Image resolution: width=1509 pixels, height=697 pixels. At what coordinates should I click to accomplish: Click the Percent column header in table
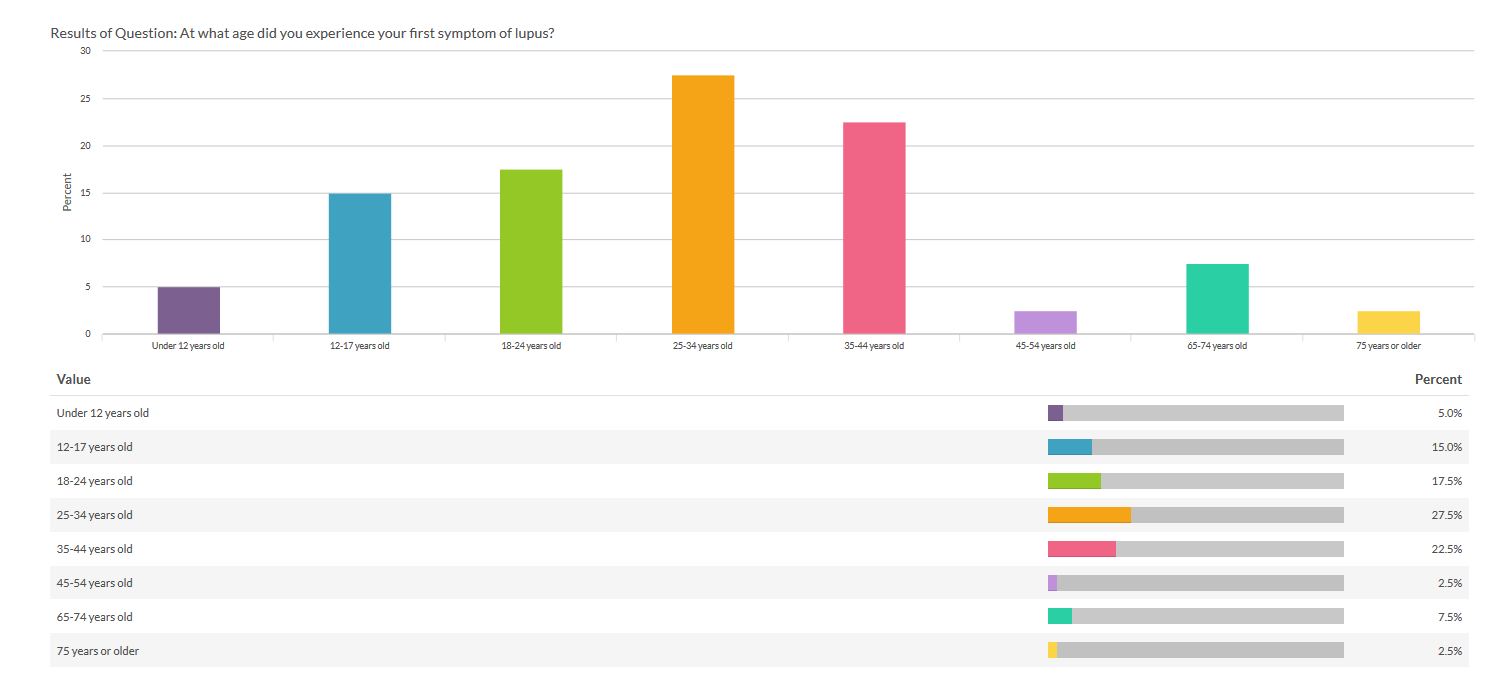click(1438, 379)
